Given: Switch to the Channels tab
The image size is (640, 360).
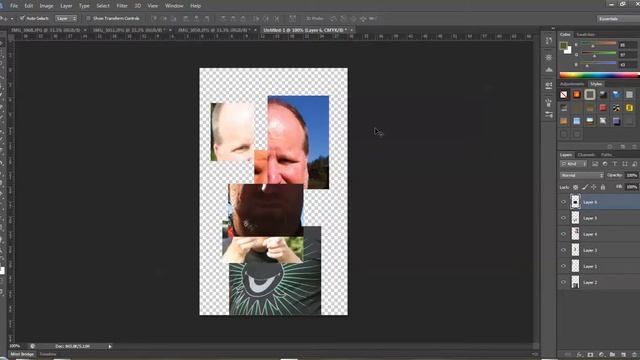Looking at the screenshot, I should [586, 155].
